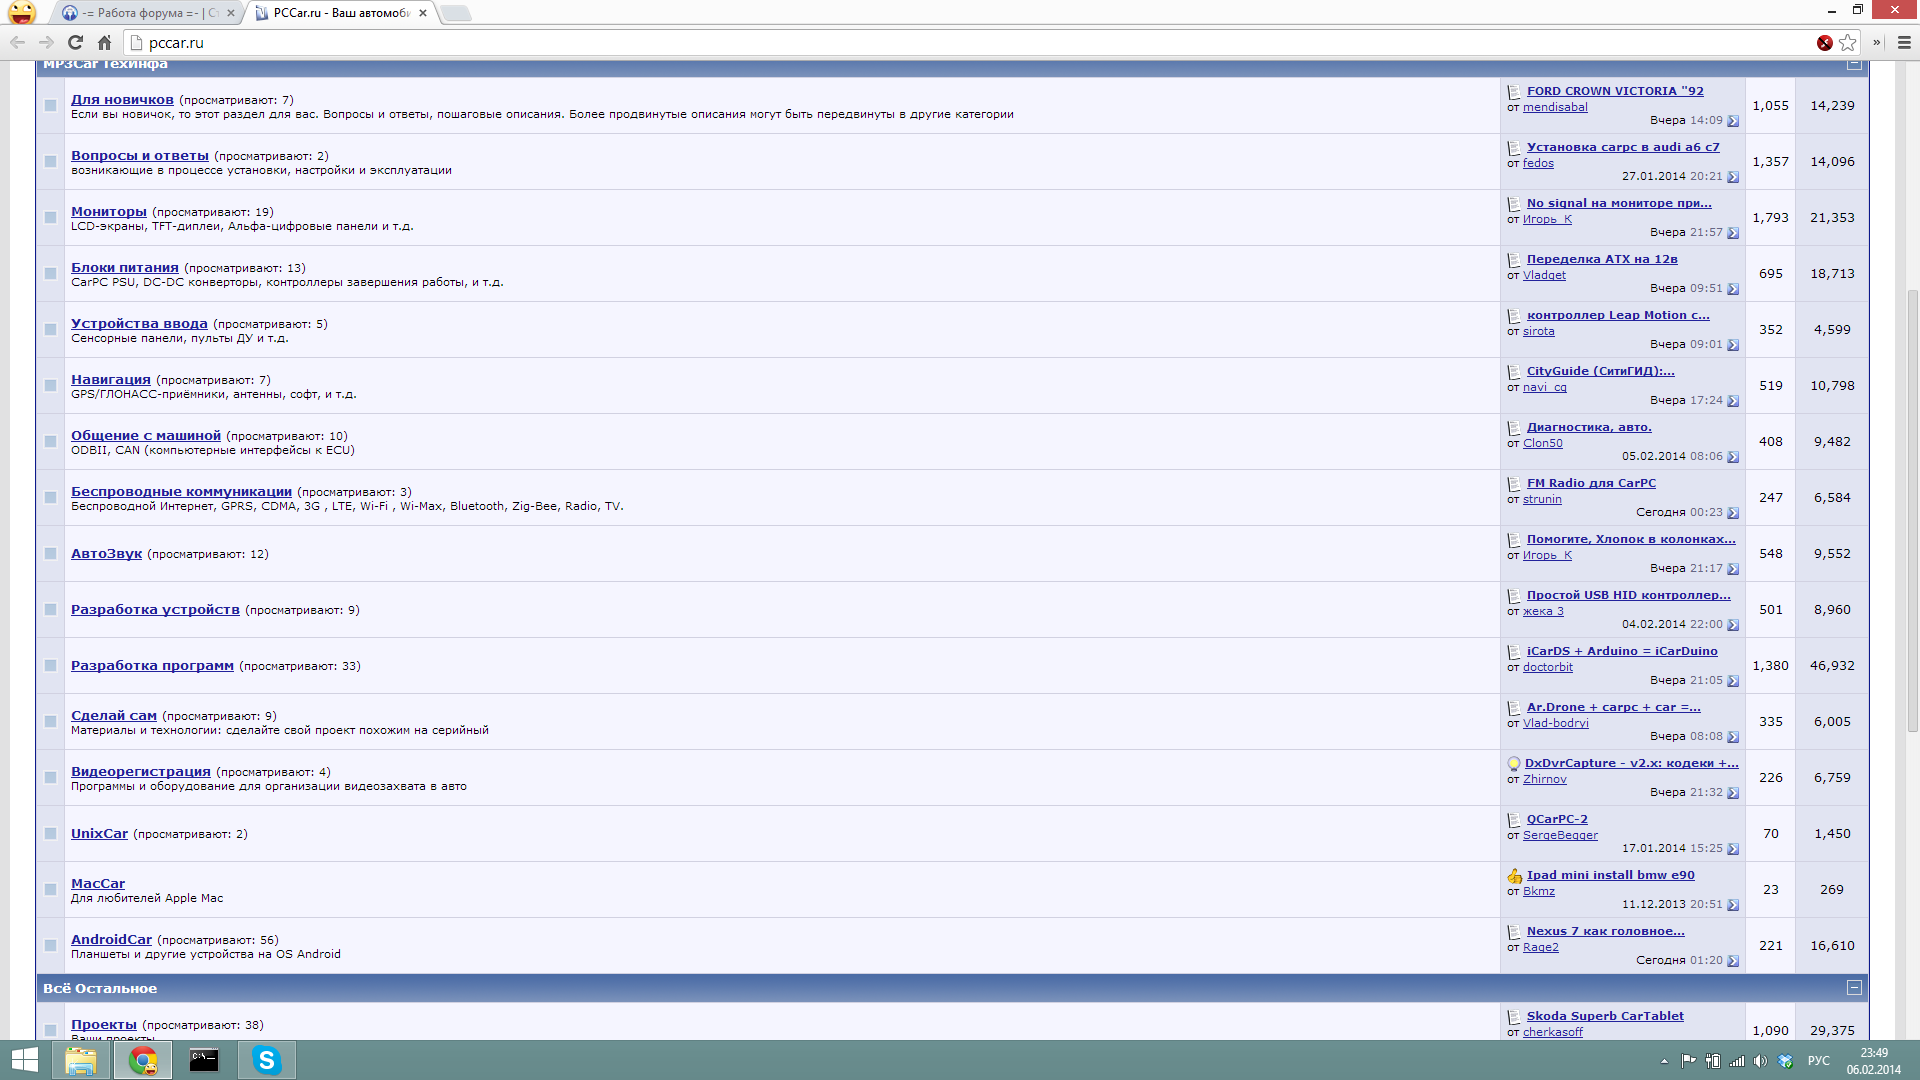Click go-to-last-post arrow in Навигация row
The image size is (1920, 1080).
coord(1733,401)
